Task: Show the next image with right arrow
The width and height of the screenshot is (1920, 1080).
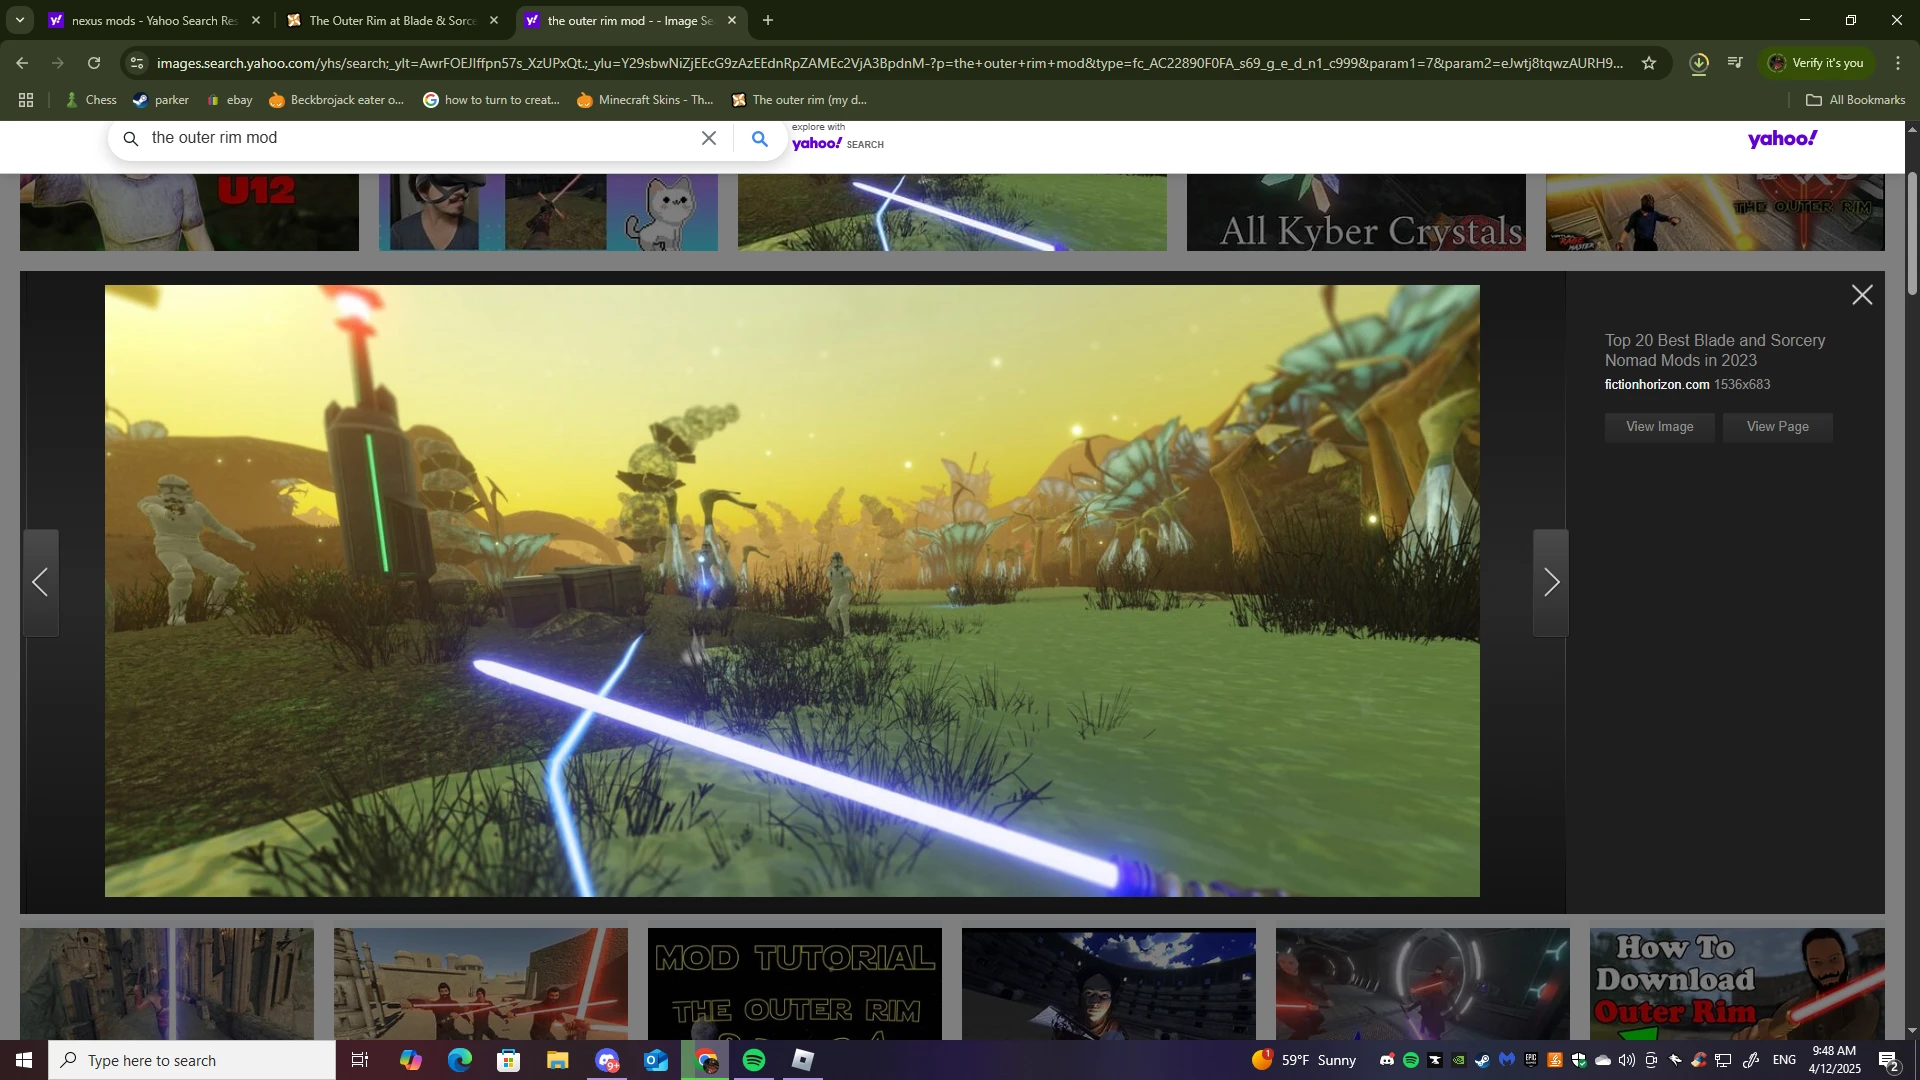Action: pos(1551,583)
